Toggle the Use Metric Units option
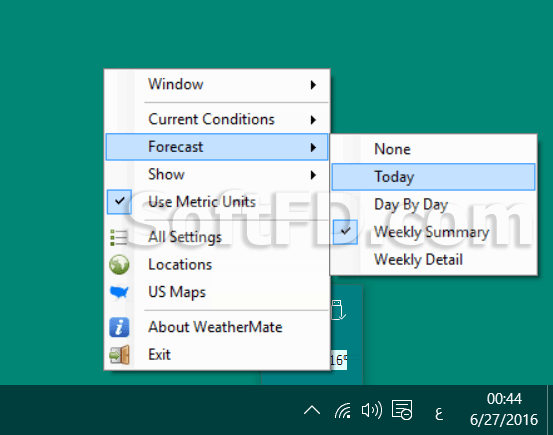This screenshot has height=435, width=553. tap(217, 202)
